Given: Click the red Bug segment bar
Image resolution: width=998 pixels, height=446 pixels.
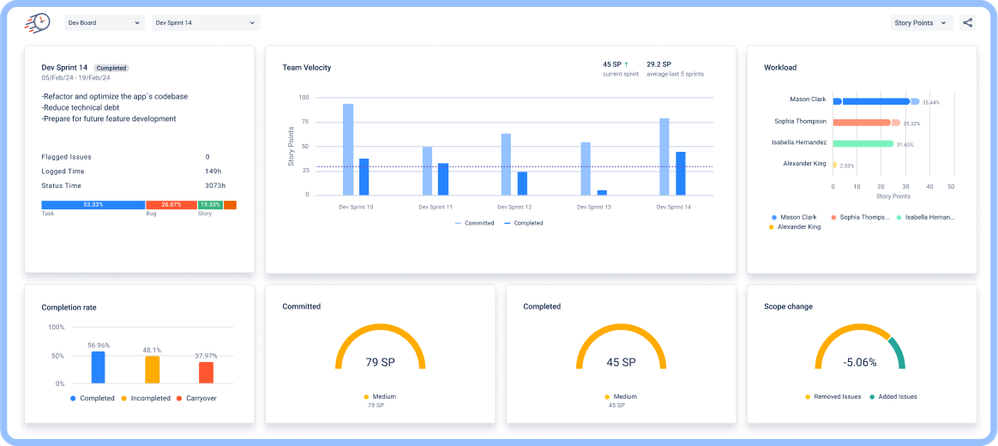Looking at the screenshot, I should tap(170, 205).
